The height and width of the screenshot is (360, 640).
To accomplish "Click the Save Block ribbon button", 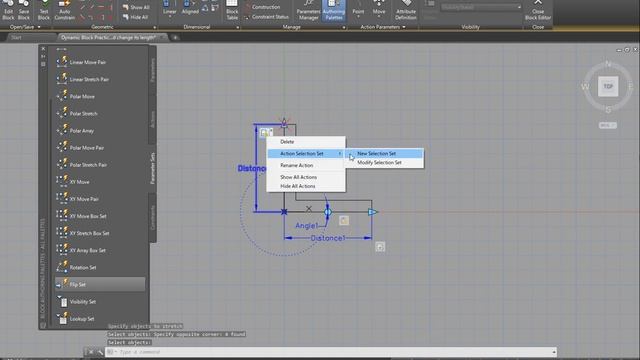I will point(24,10).
